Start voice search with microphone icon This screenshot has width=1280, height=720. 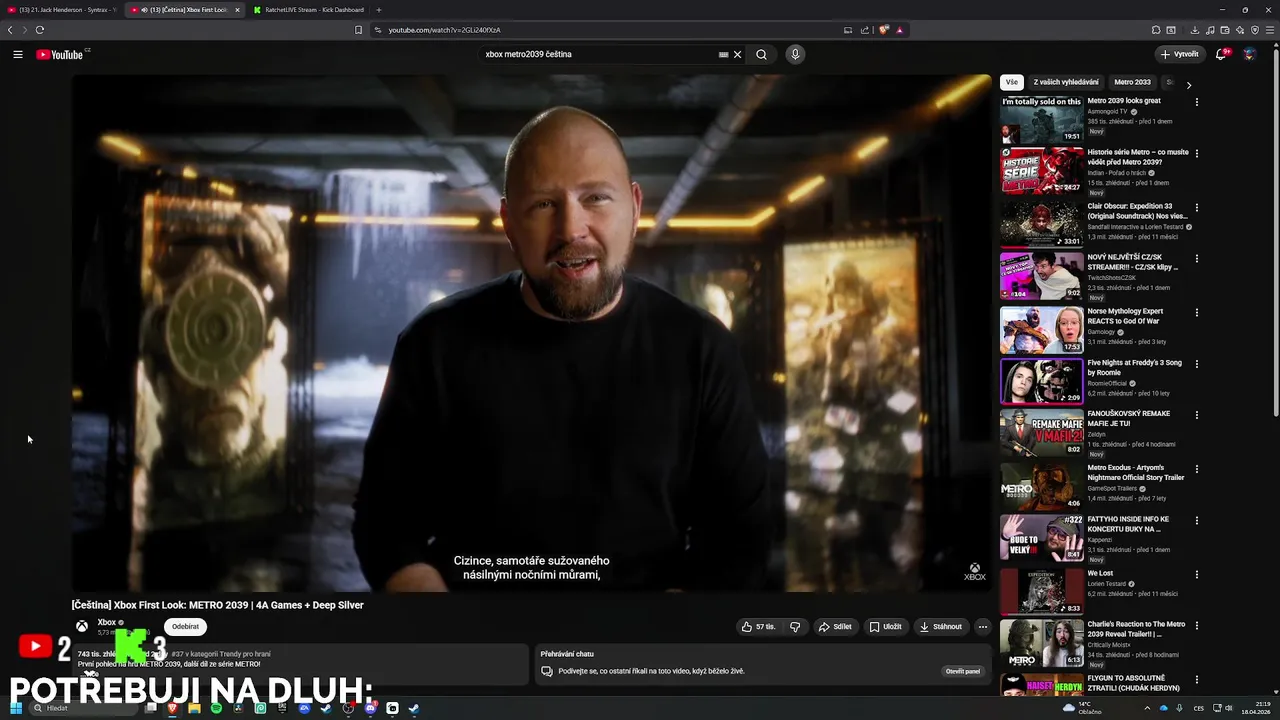point(795,54)
